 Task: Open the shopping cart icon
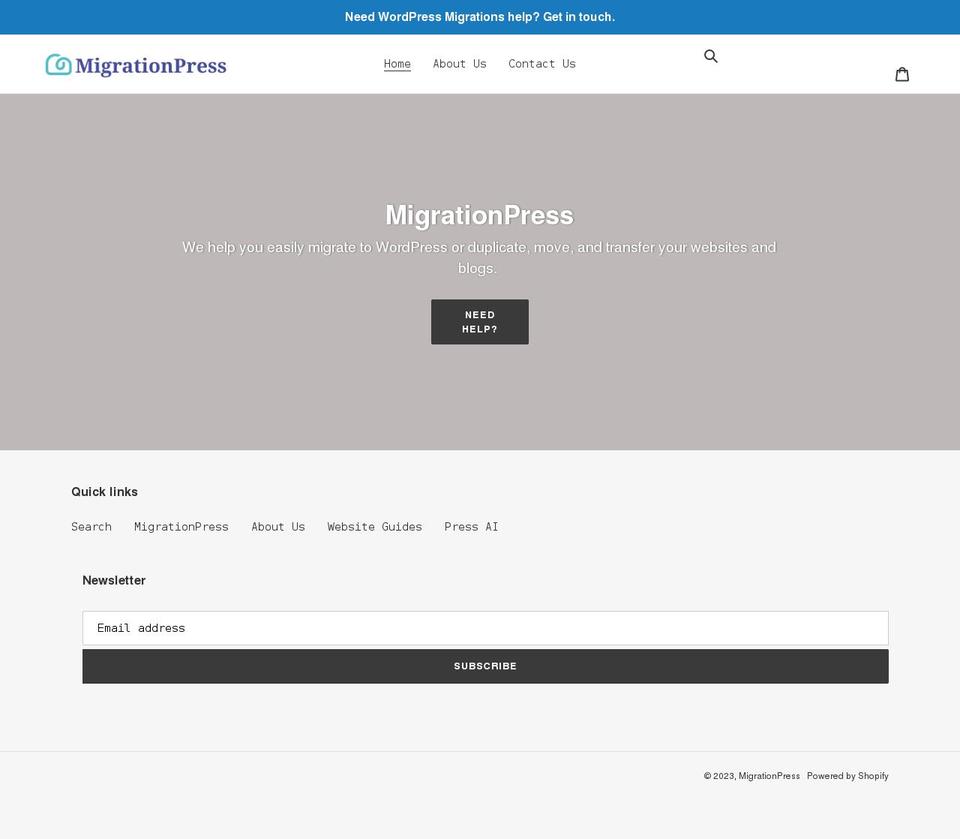coord(902,73)
